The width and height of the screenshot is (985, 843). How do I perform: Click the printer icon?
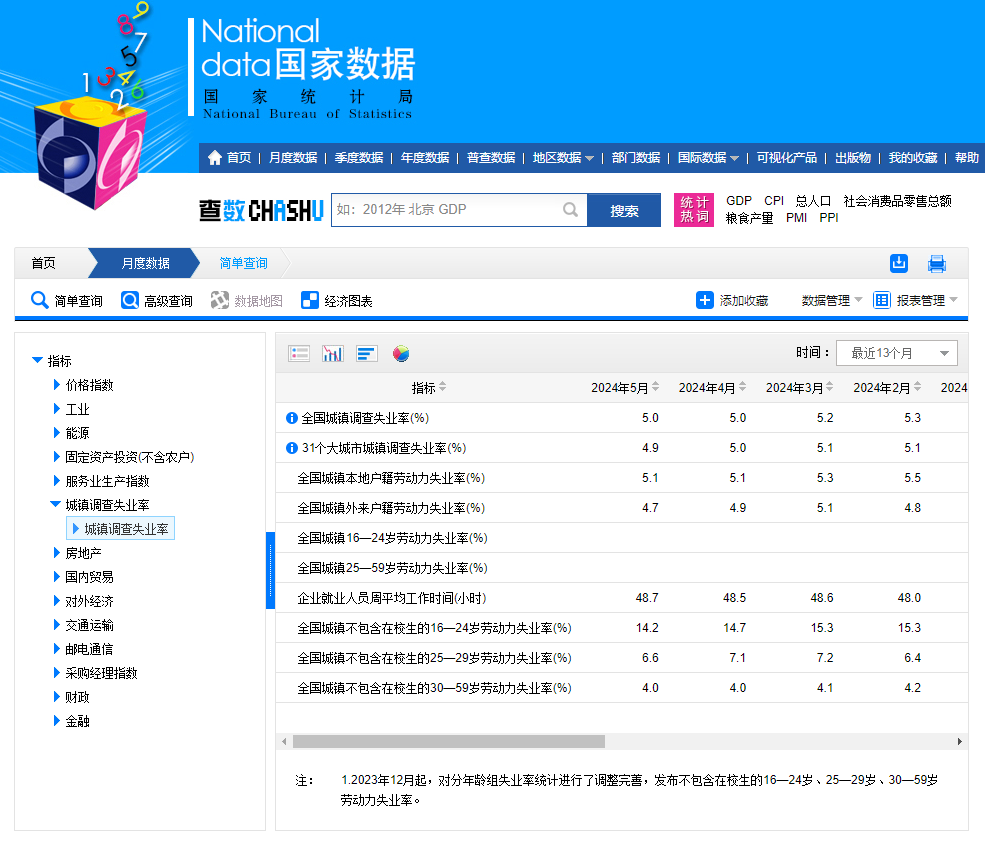pyautogui.click(x=937, y=264)
